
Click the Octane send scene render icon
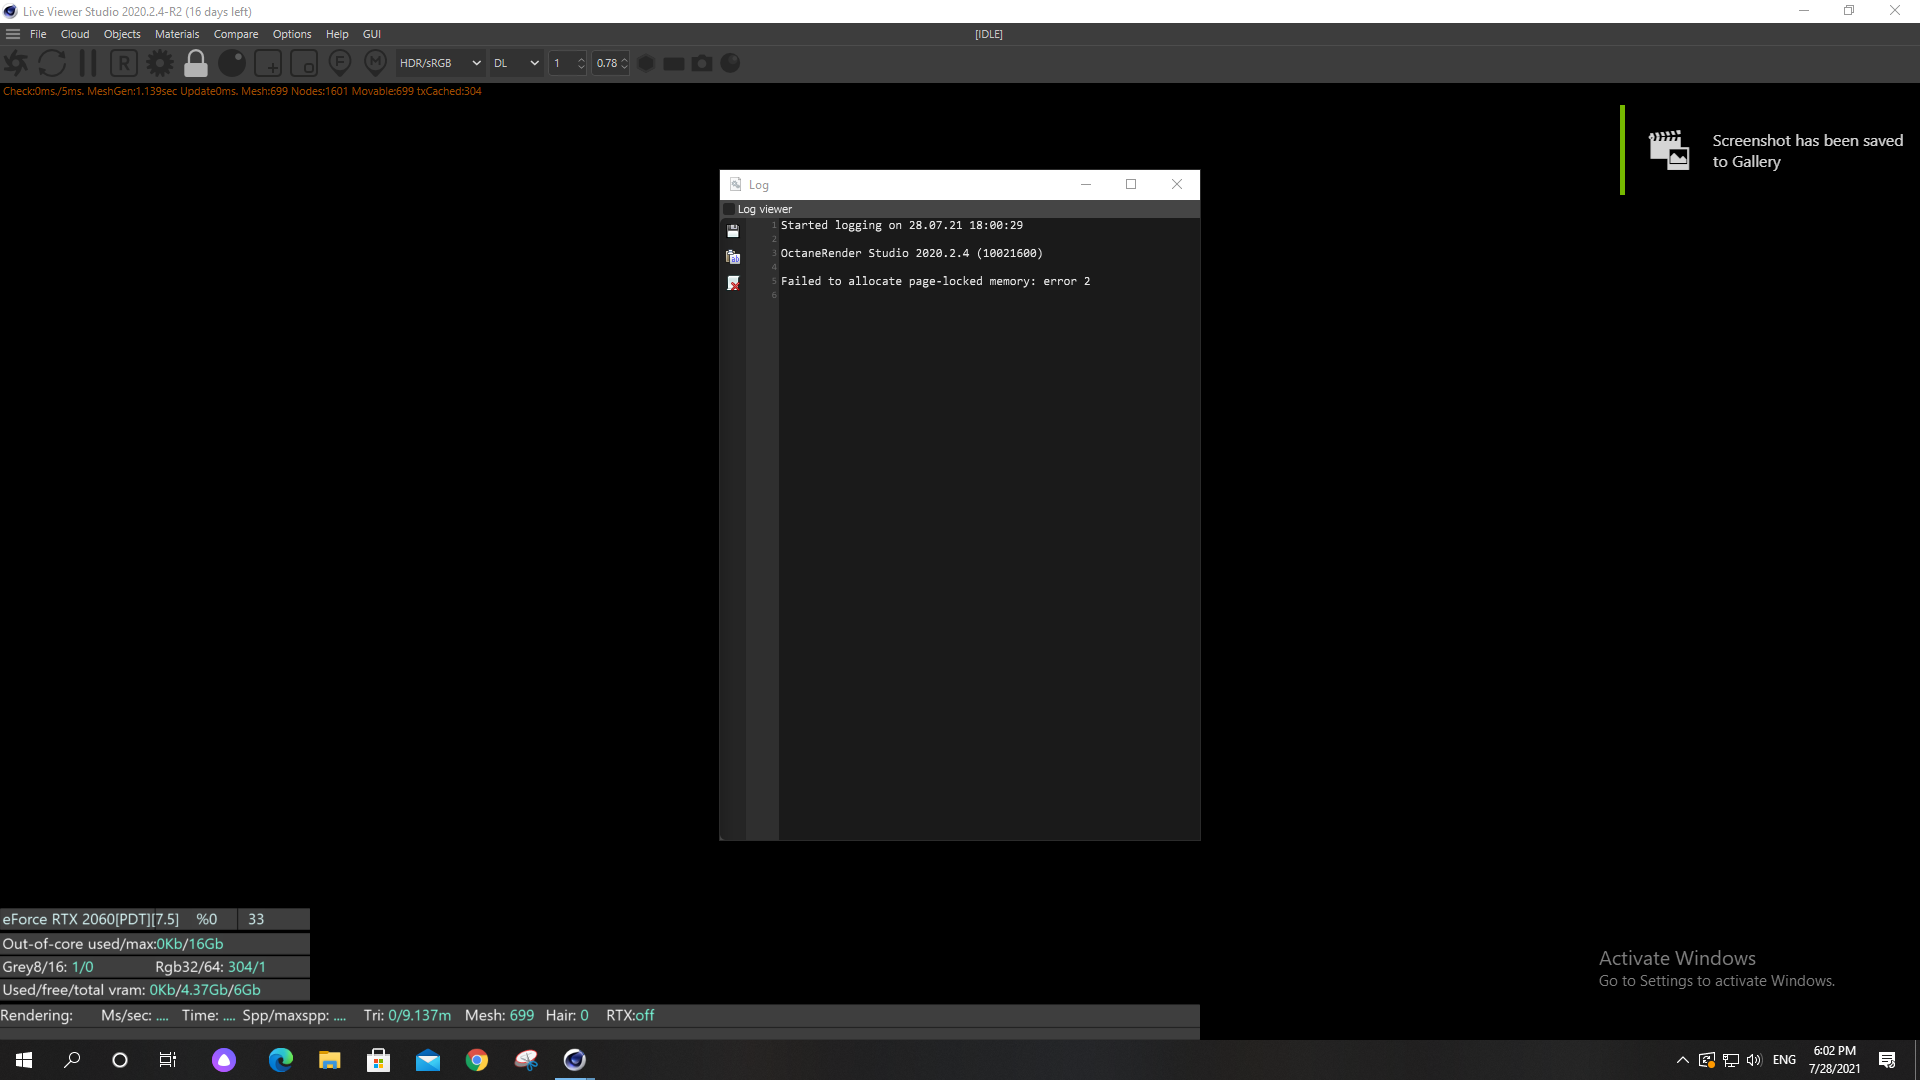click(x=16, y=63)
